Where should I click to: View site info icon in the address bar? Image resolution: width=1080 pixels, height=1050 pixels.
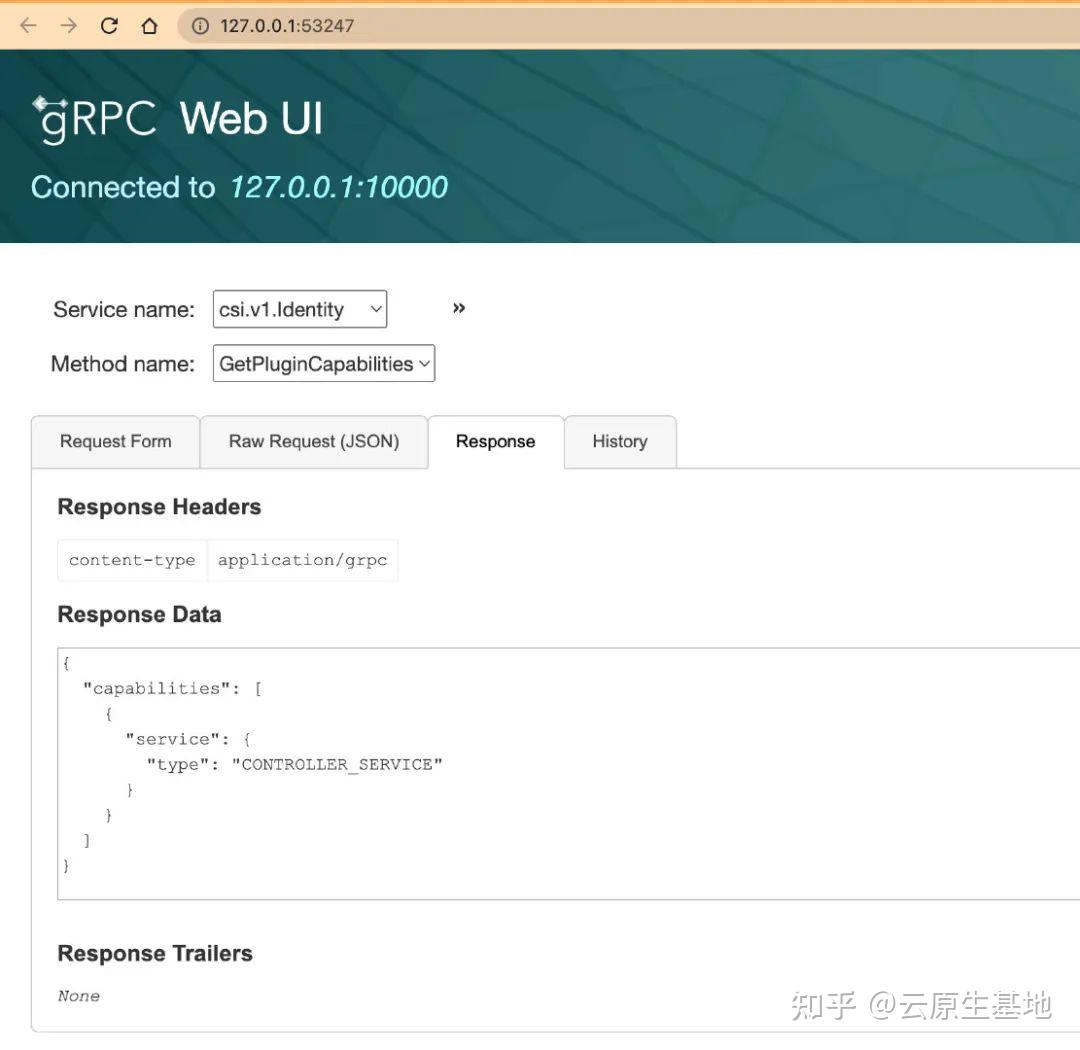click(200, 26)
